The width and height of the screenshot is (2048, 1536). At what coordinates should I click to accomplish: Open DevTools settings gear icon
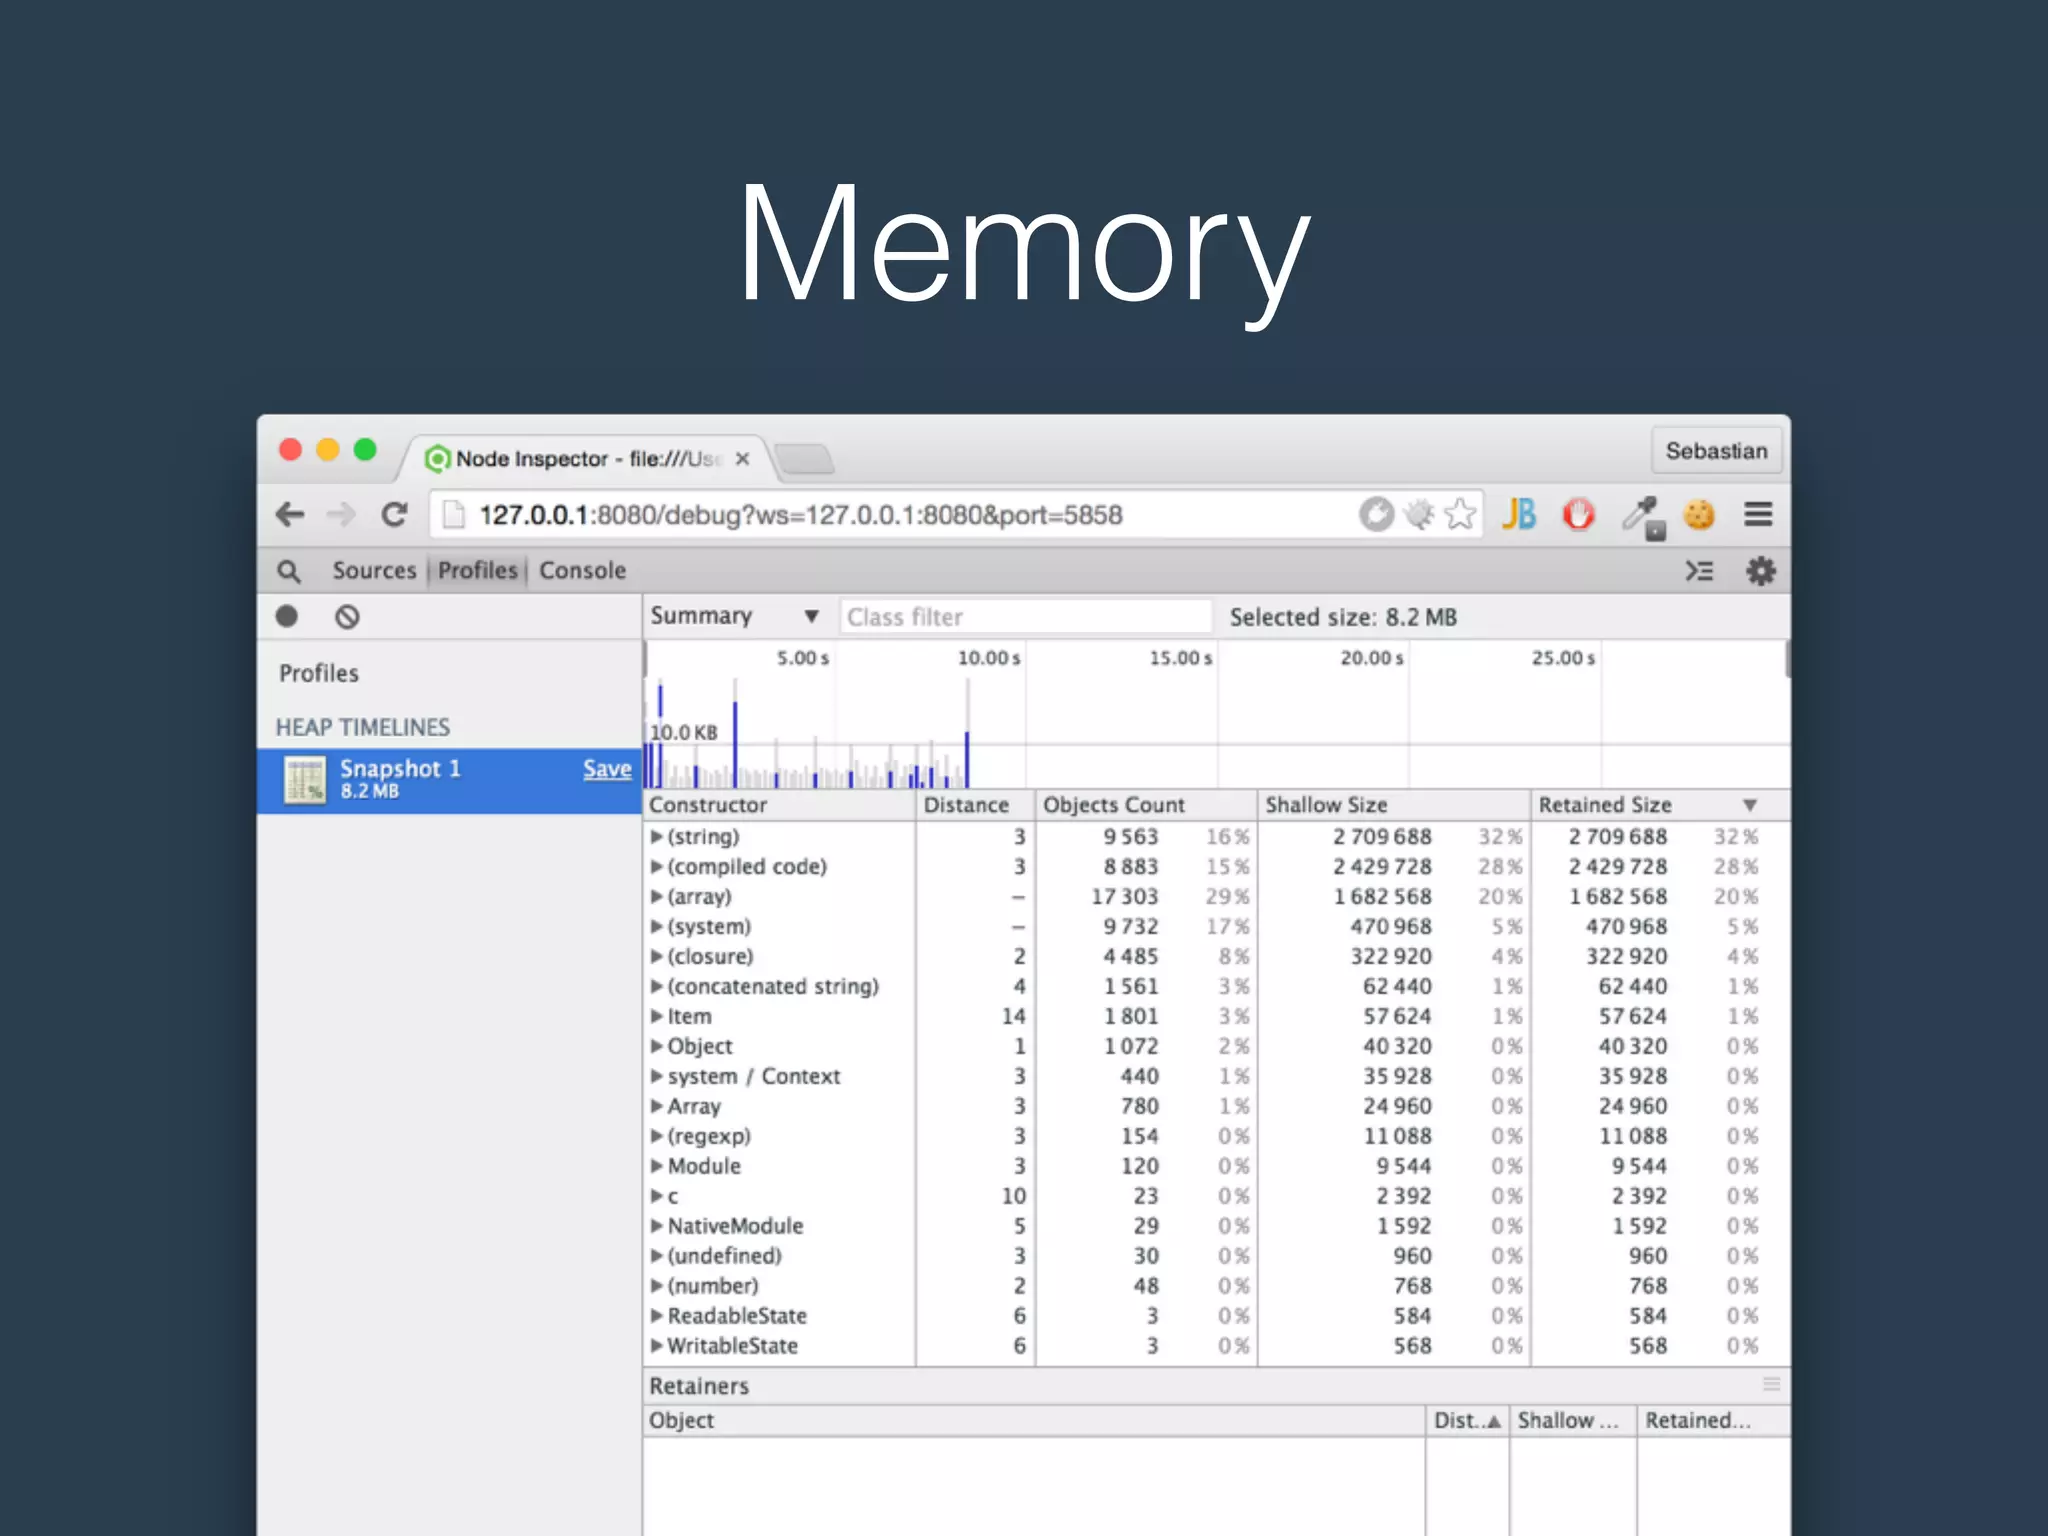pos(1760,571)
